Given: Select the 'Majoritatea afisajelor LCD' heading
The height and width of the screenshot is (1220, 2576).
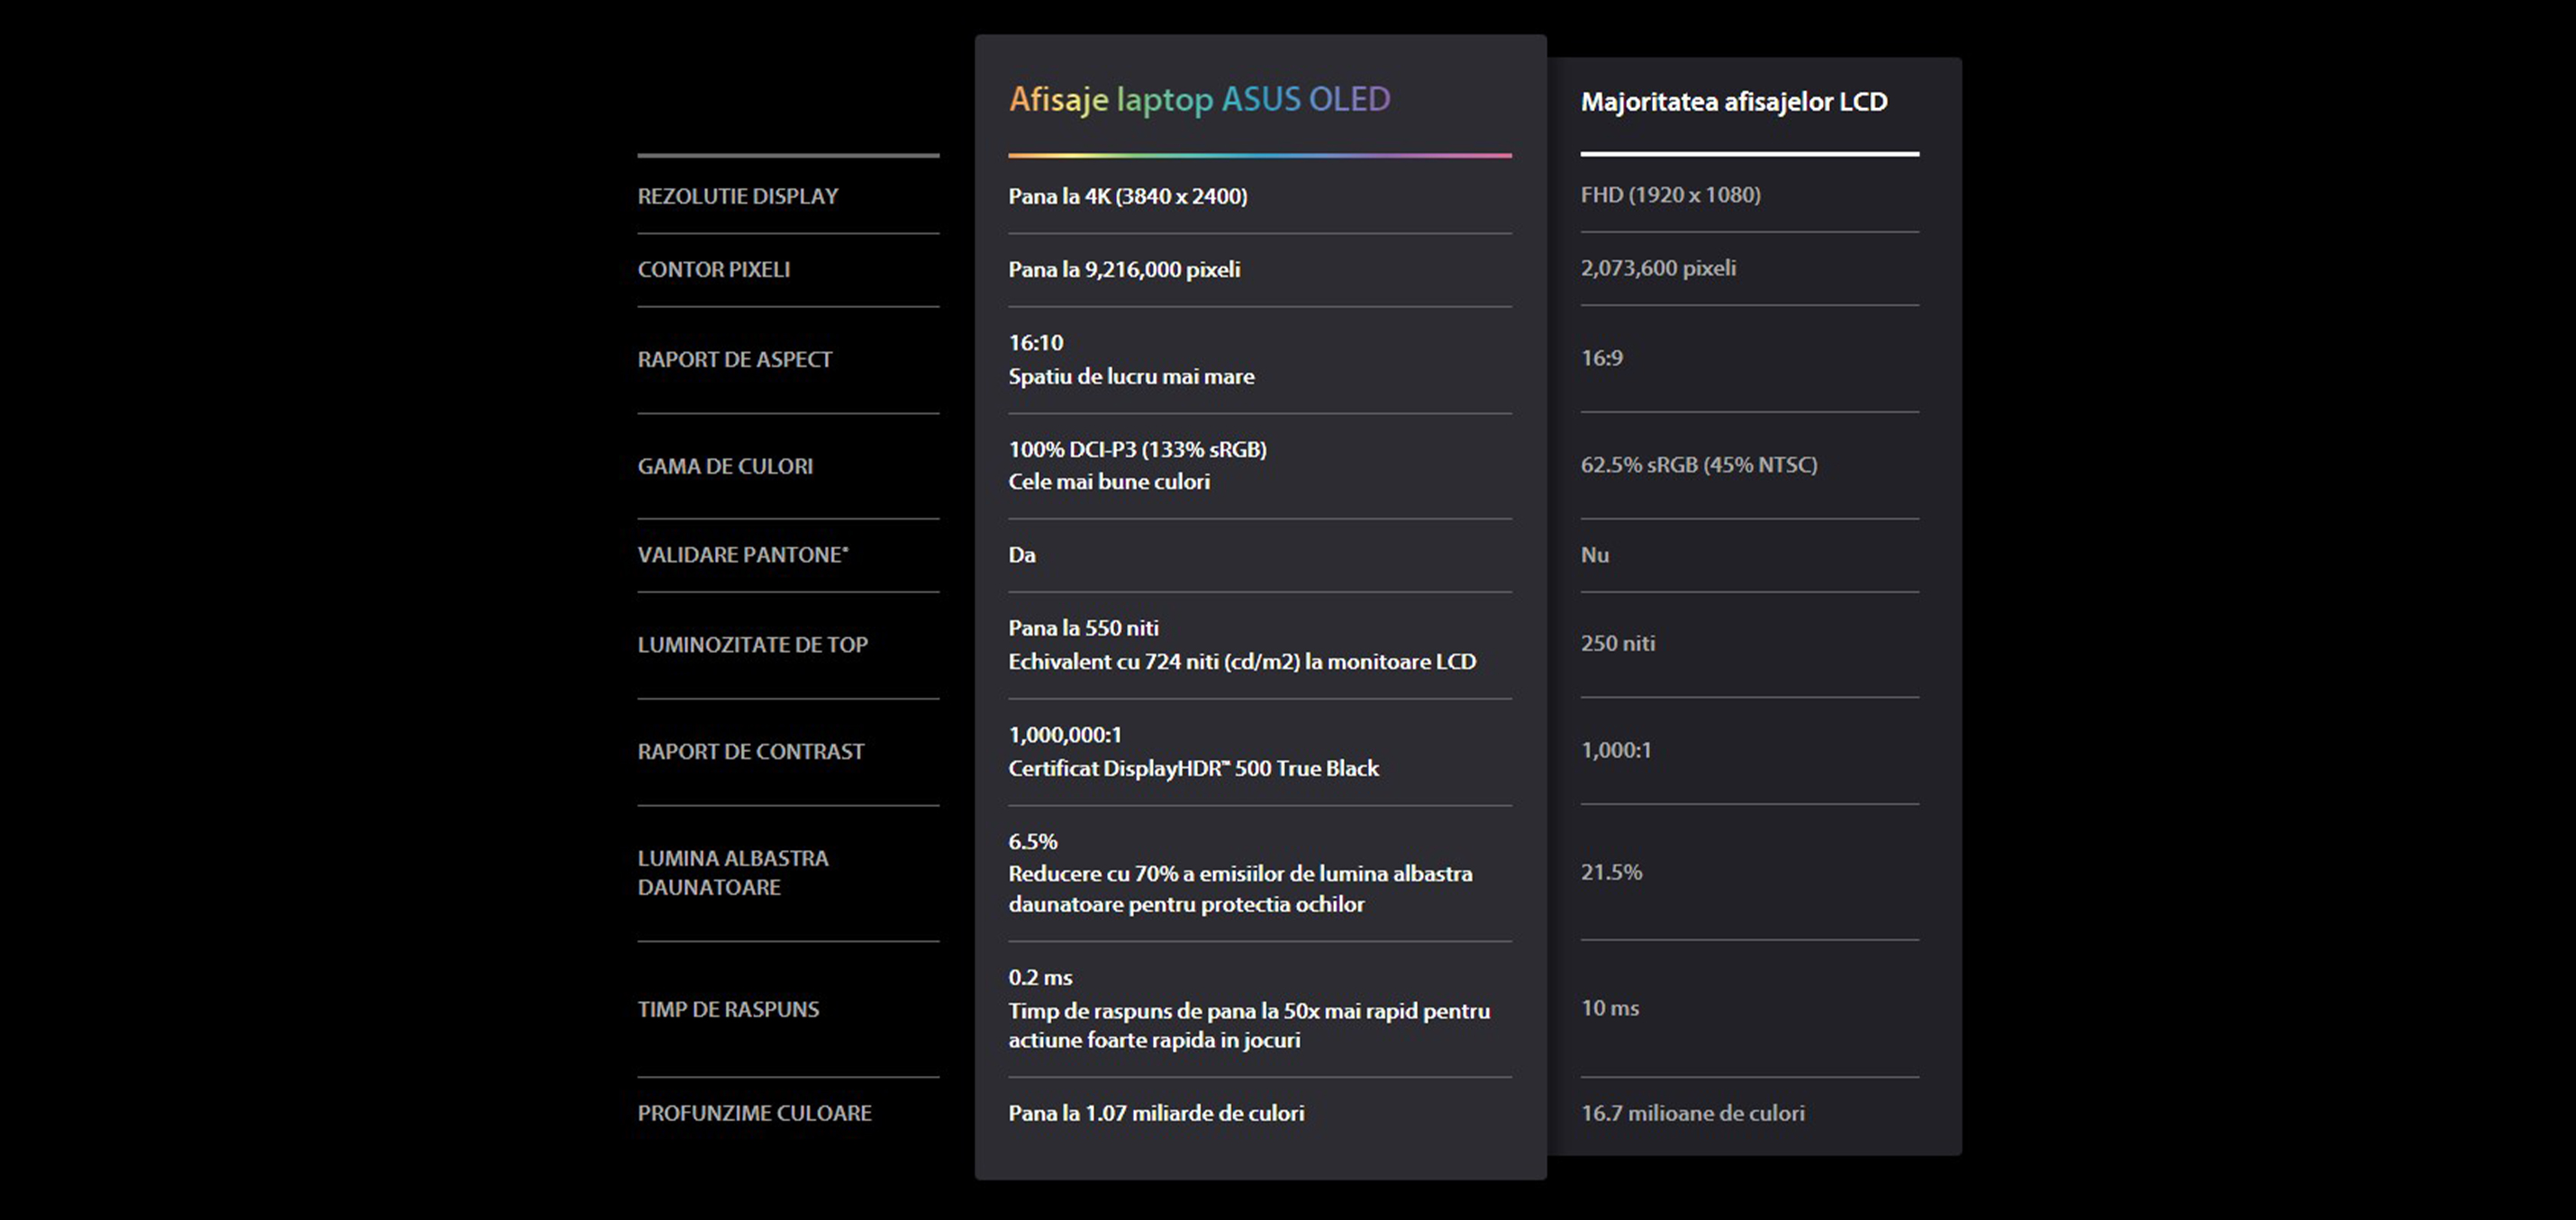Looking at the screenshot, I should [1734, 101].
